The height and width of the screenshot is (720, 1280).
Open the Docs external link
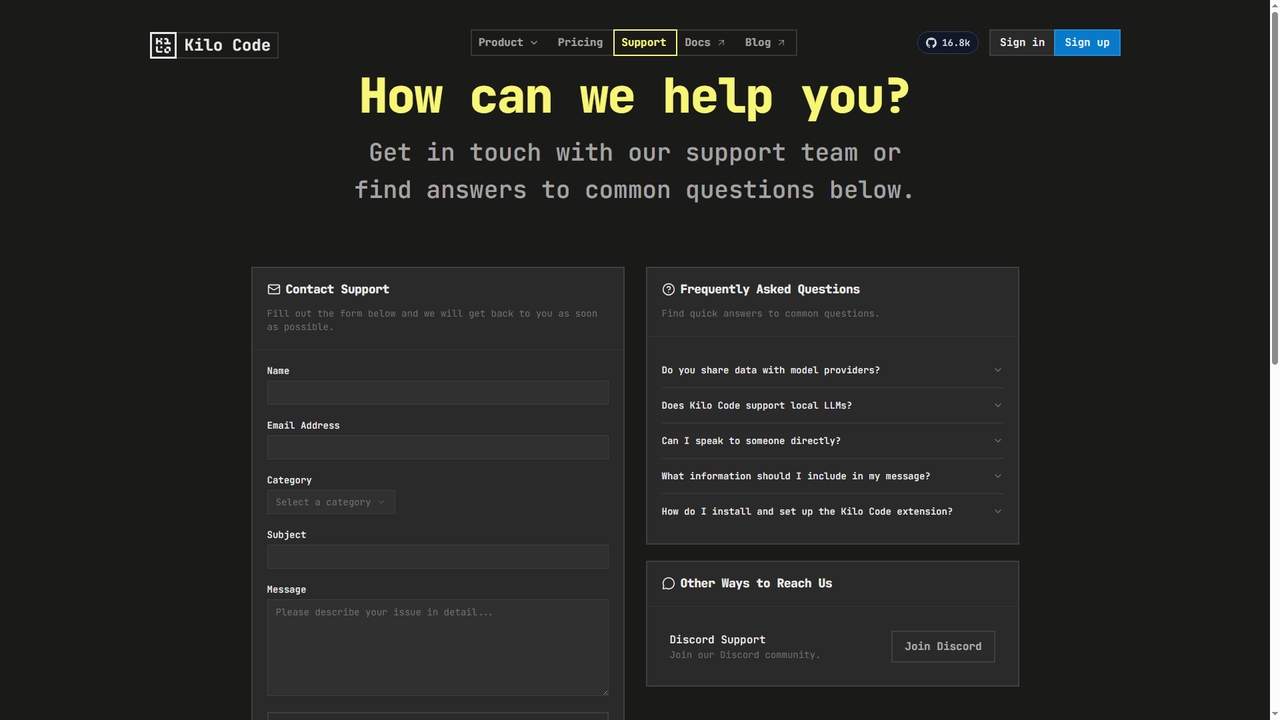705,43
